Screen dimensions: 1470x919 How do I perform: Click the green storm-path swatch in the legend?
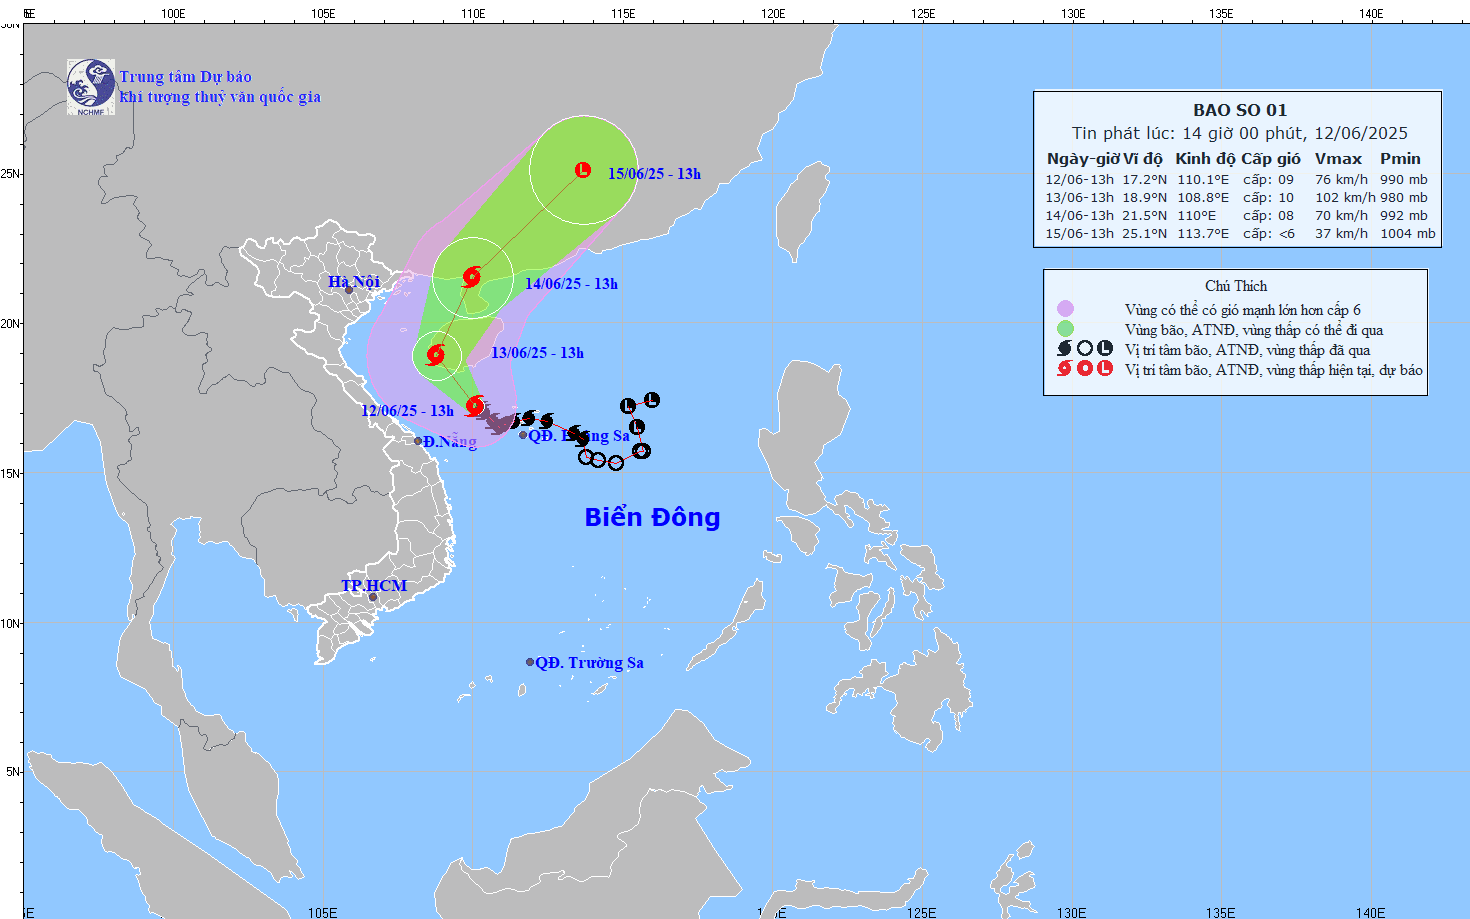pyautogui.click(x=1065, y=328)
